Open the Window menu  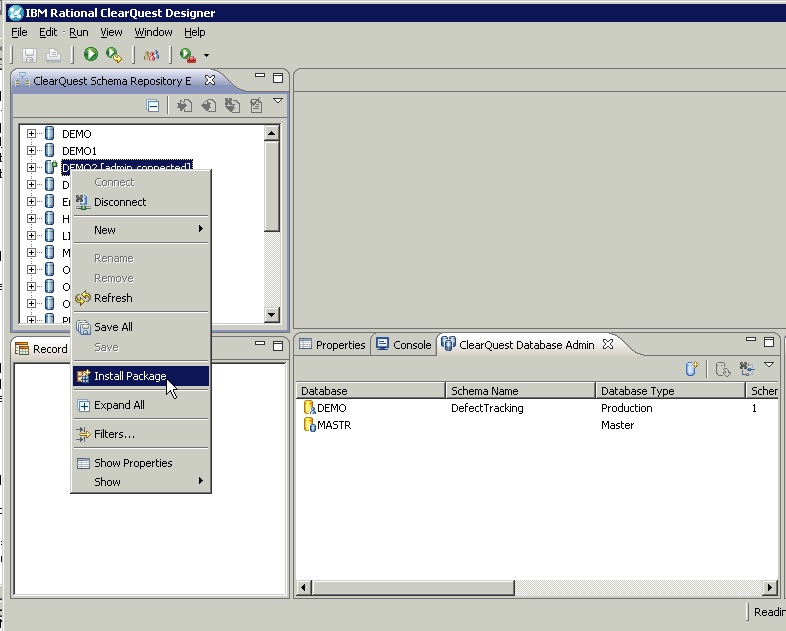pos(153,33)
